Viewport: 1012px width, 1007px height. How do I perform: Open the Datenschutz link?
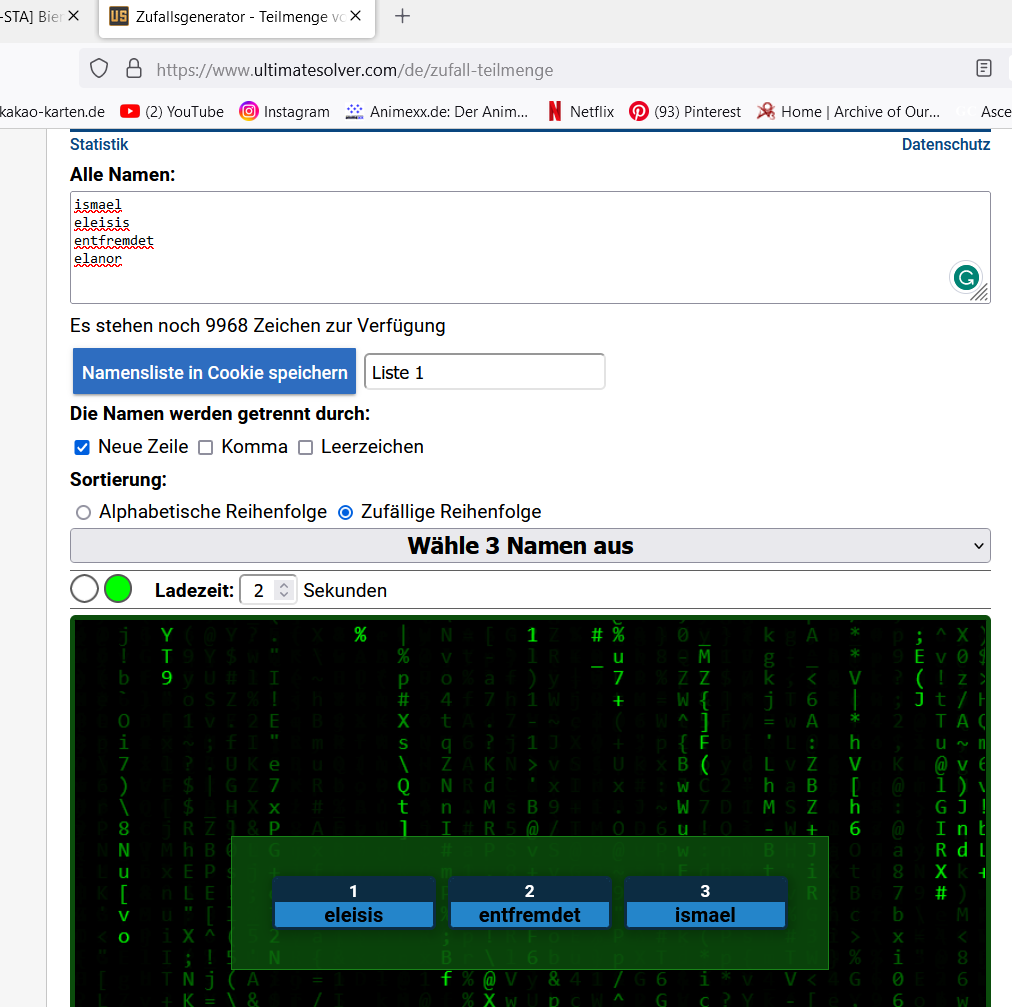click(x=945, y=144)
